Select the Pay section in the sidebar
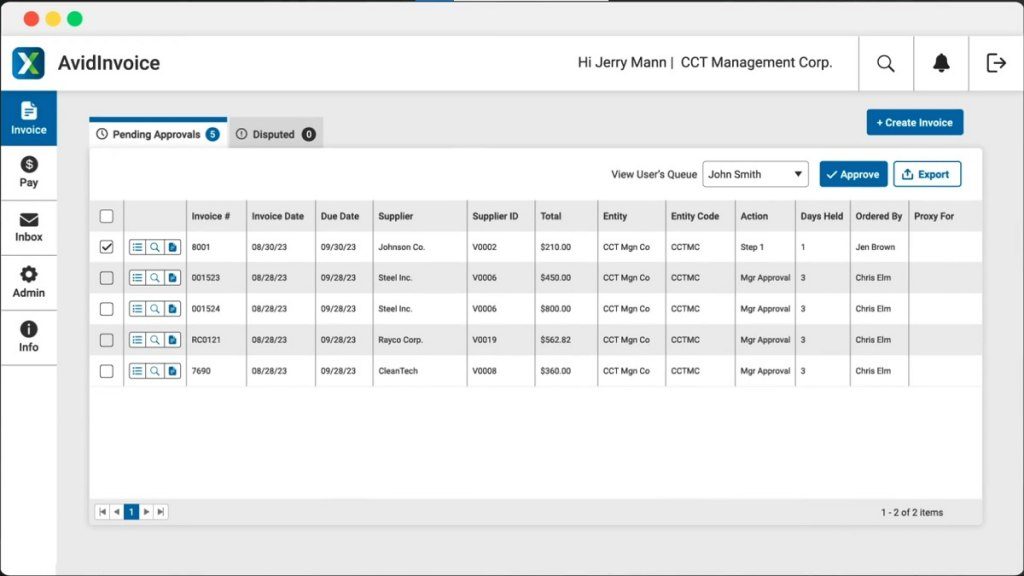 click(29, 171)
